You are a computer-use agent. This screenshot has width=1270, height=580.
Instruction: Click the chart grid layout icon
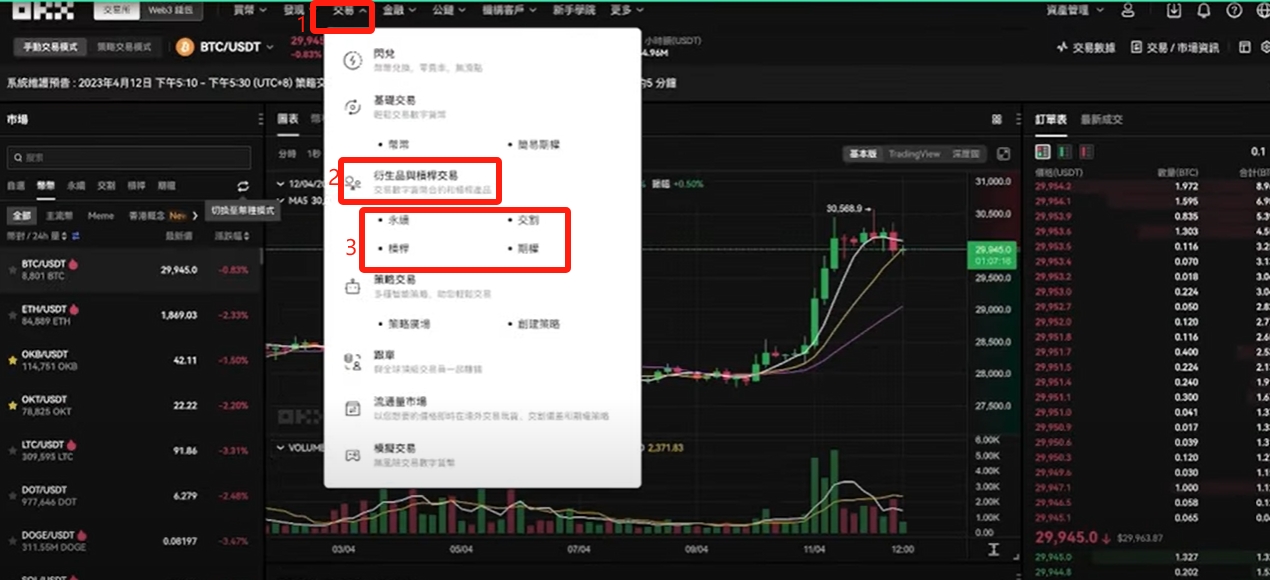(x=996, y=119)
